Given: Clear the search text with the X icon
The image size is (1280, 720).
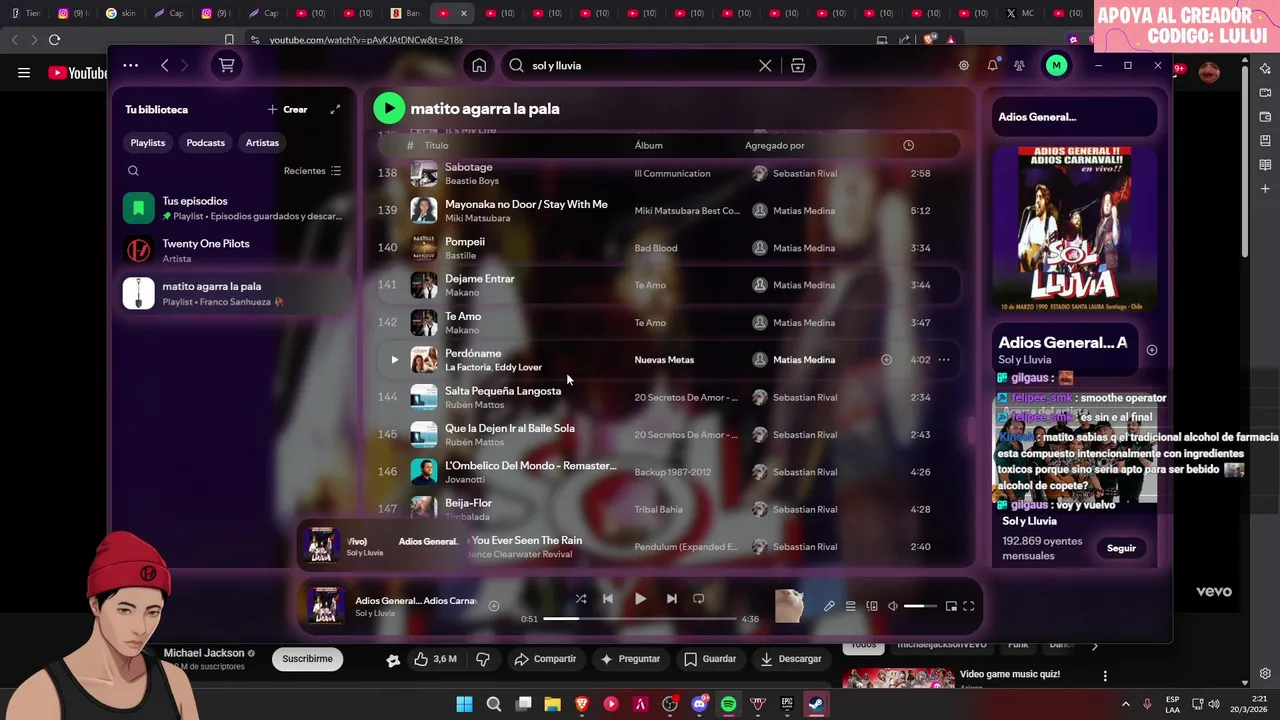Looking at the screenshot, I should 765,65.
